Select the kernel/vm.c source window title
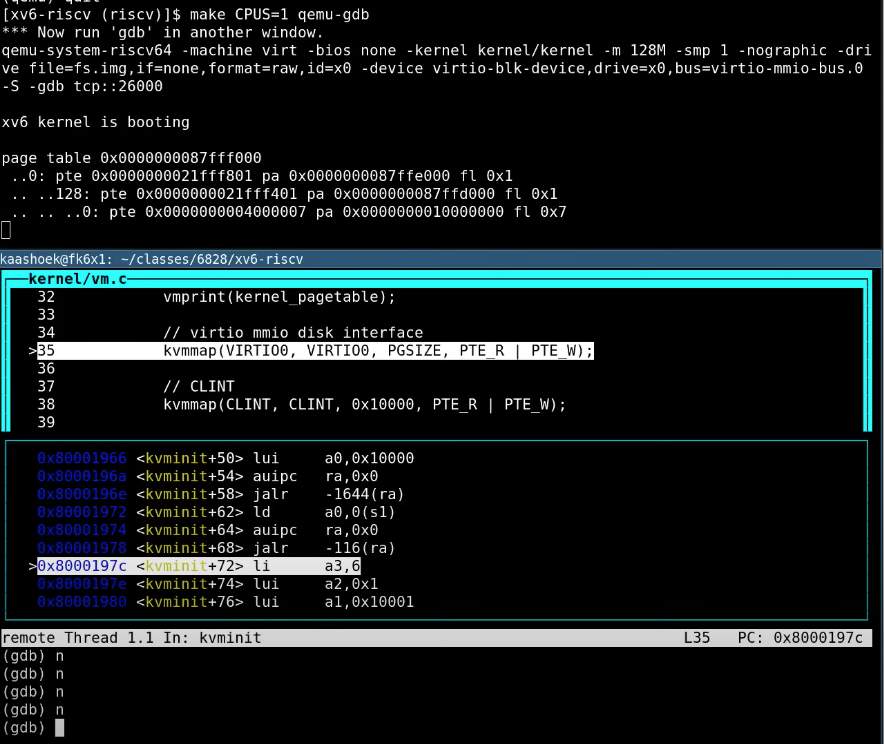Image resolution: width=884 pixels, height=744 pixels. coord(71,277)
